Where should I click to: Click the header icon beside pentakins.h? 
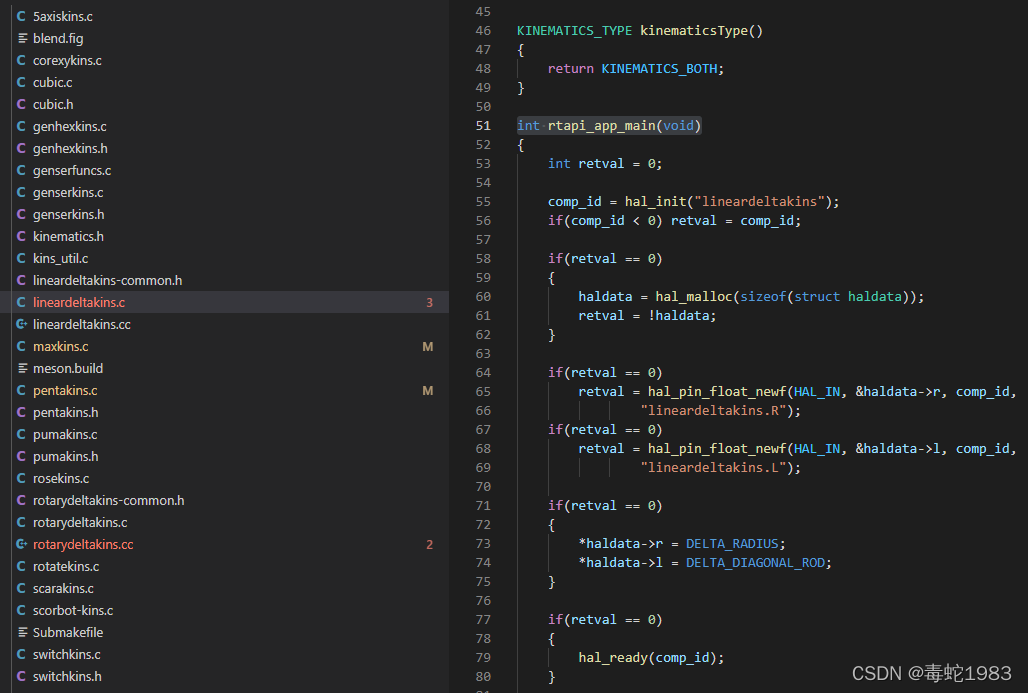click(22, 412)
